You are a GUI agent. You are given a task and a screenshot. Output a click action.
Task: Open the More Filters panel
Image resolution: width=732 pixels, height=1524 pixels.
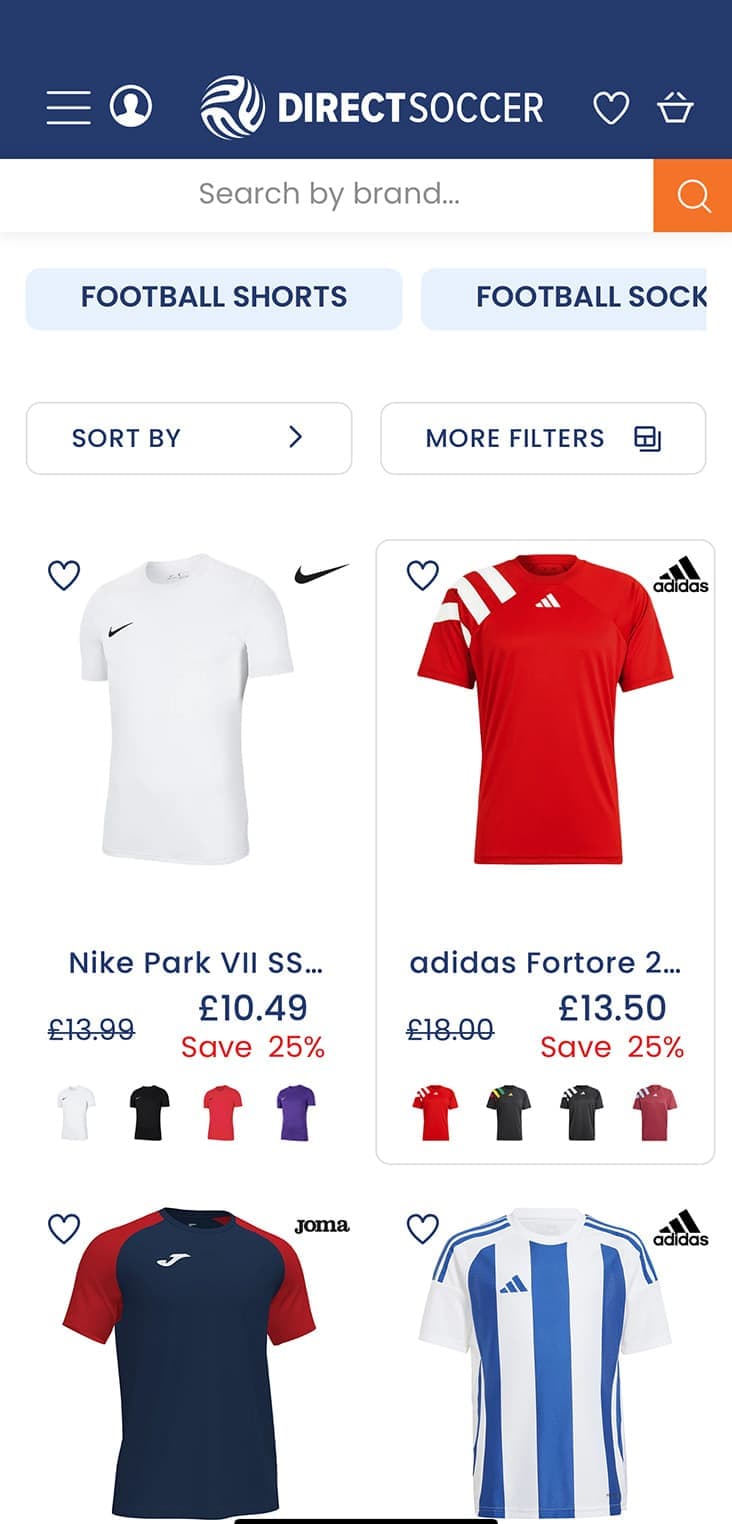543,438
